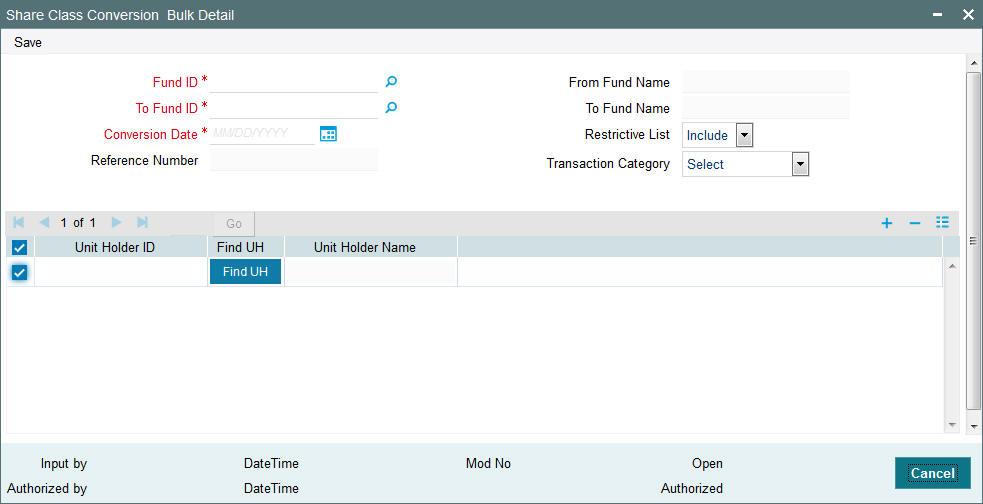
Task: Click the From Fund Name field
Action: tap(765, 82)
